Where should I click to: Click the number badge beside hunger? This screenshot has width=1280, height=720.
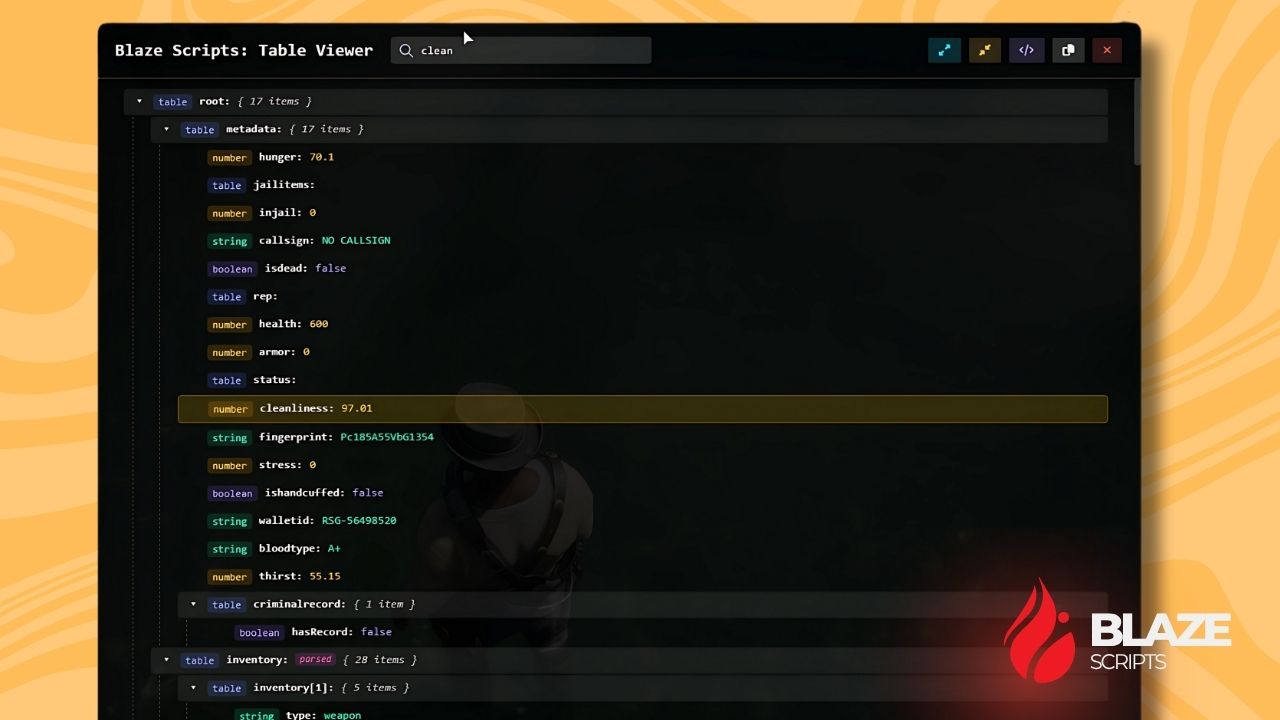point(229,157)
